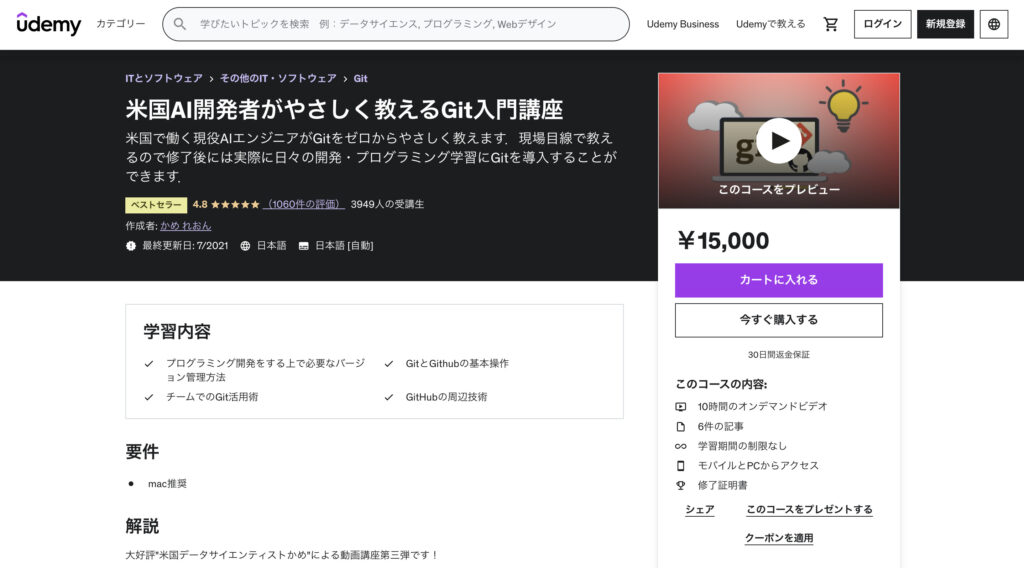The width and height of the screenshot is (1024, 568).
Task: Click 今すぐ購入する button
Action: (778, 320)
